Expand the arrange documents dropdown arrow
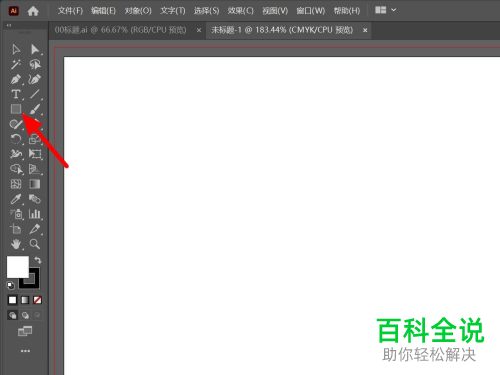 394,10
